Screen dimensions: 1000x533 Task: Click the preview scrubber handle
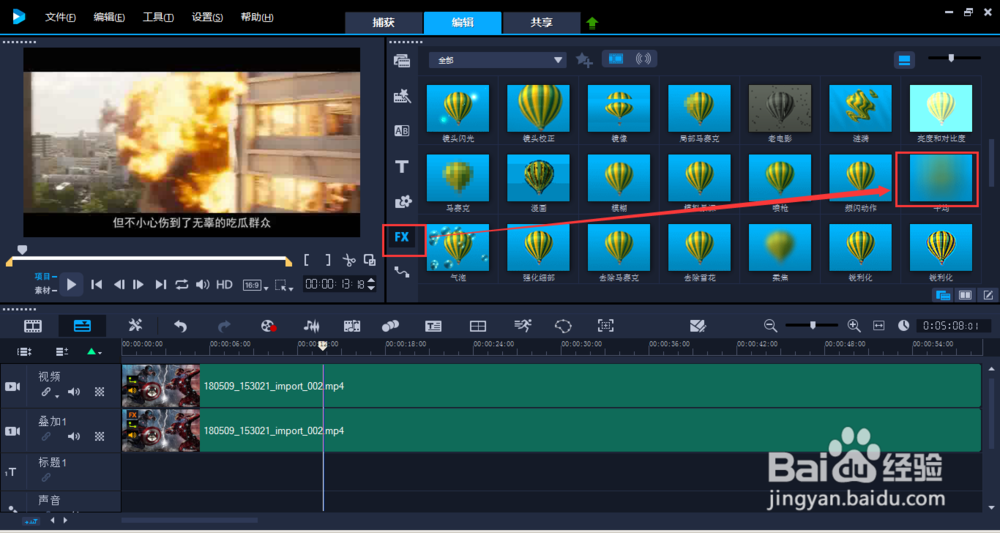(x=22, y=250)
